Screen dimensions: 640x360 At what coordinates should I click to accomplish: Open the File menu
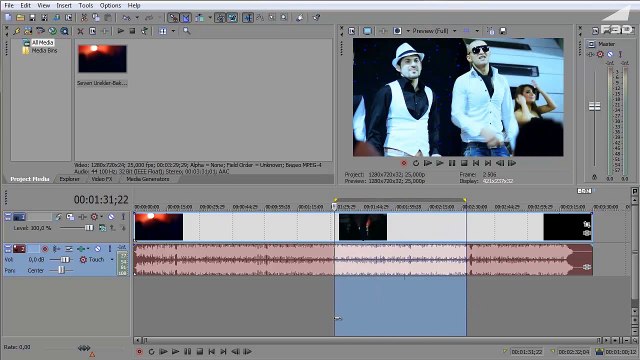point(9,5)
